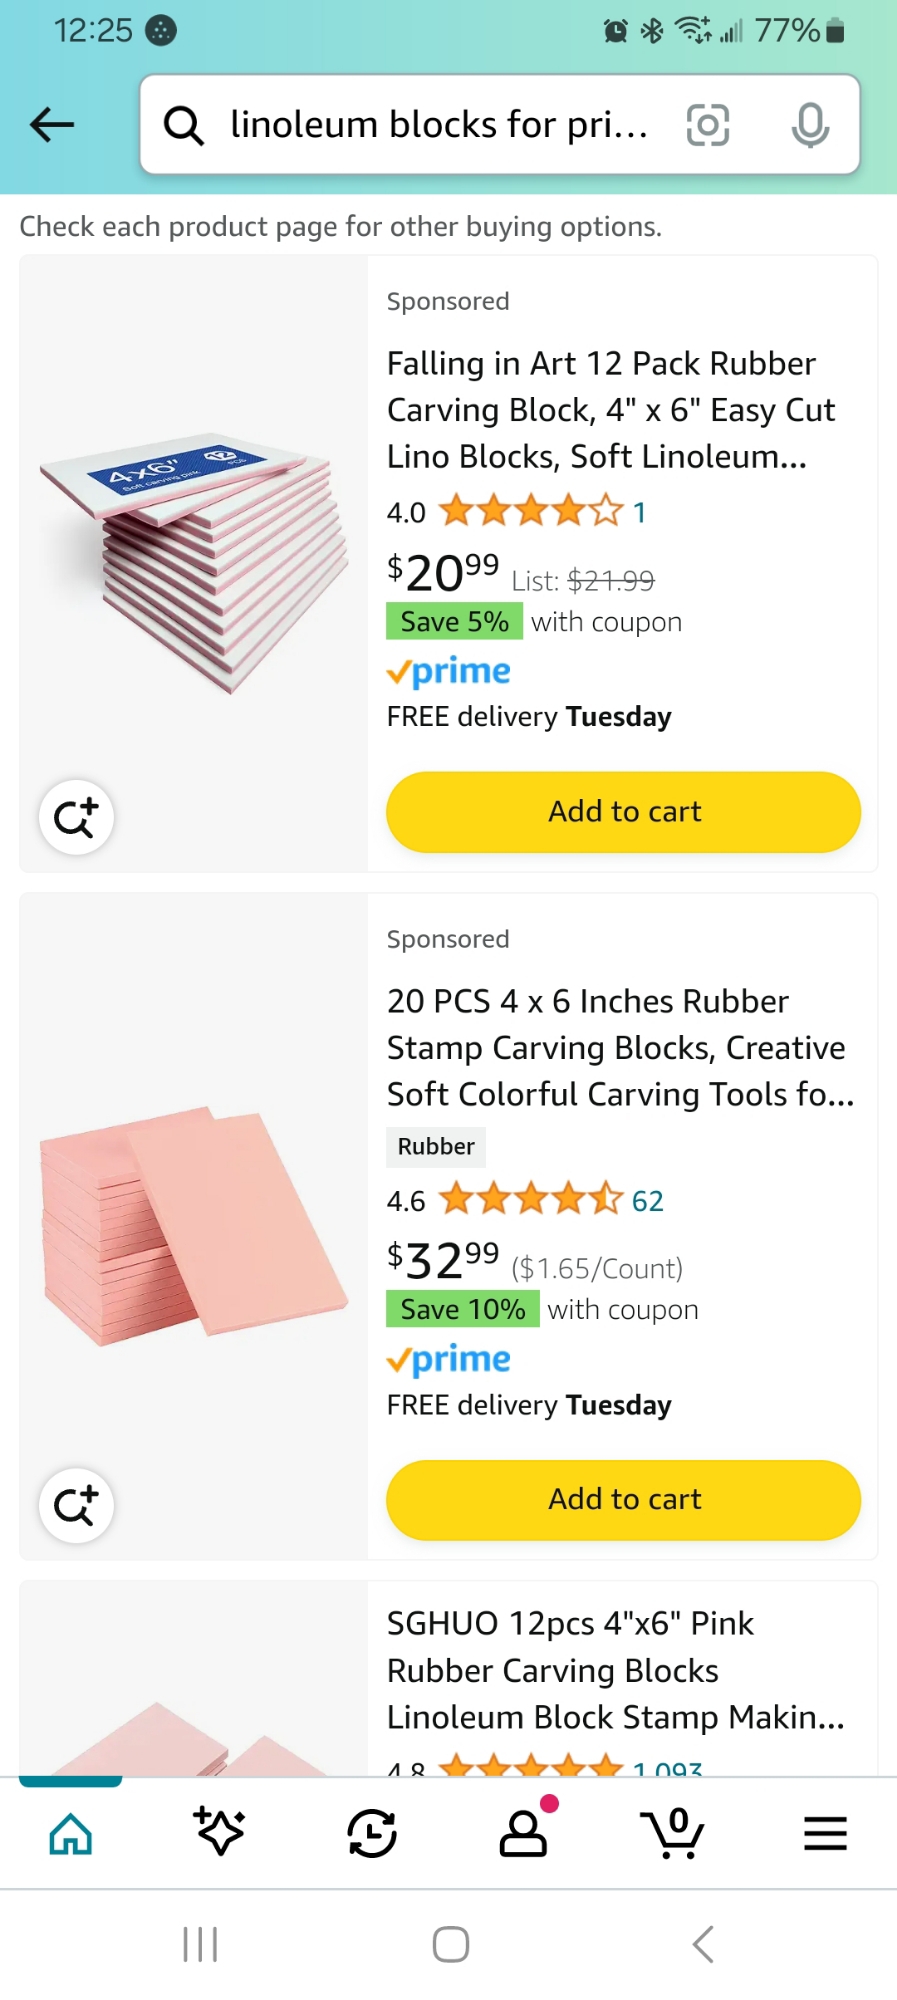This screenshot has height=2000, width=897.
Task: Tap visual search icon on Falling in Art image
Action: pos(76,817)
